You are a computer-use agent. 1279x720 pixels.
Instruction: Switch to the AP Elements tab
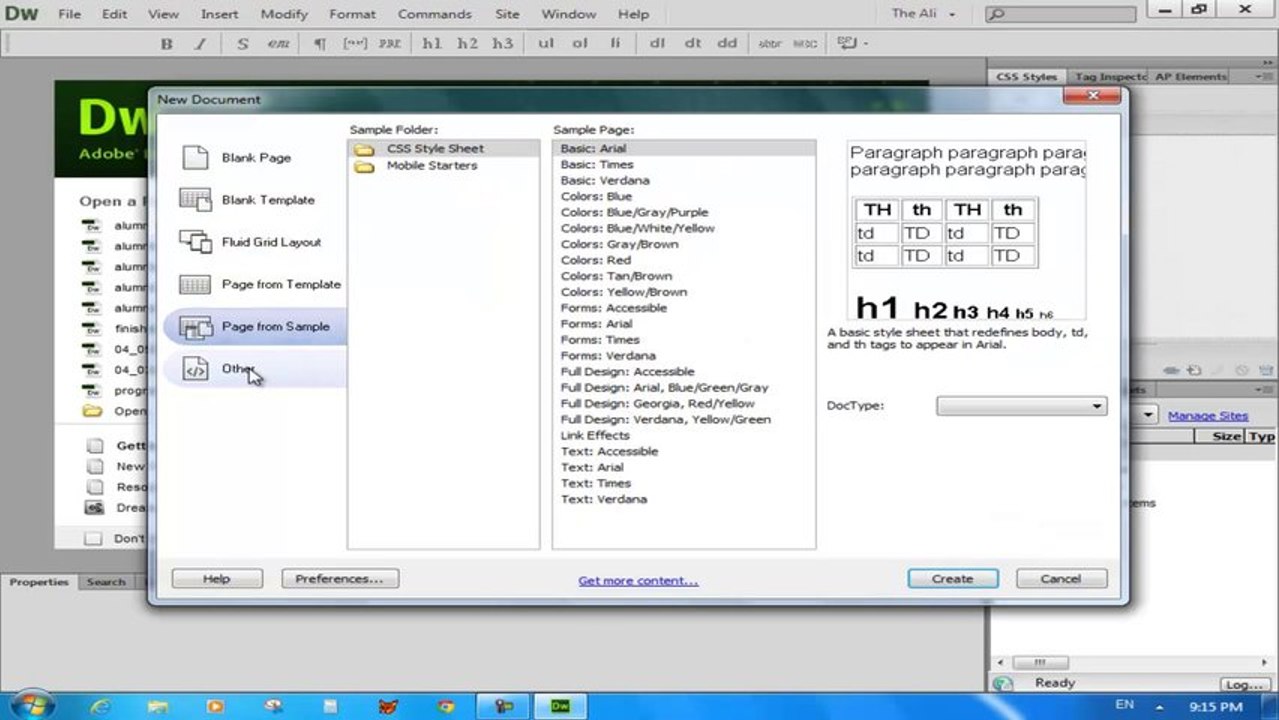click(x=1190, y=76)
